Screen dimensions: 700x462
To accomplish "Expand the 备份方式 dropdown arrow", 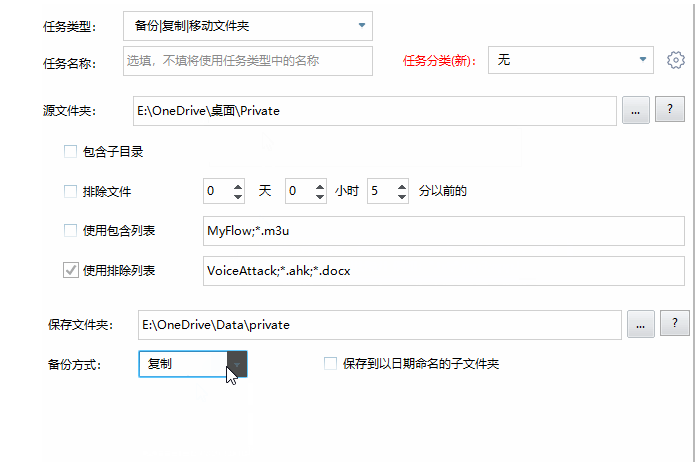I will (x=237, y=364).
